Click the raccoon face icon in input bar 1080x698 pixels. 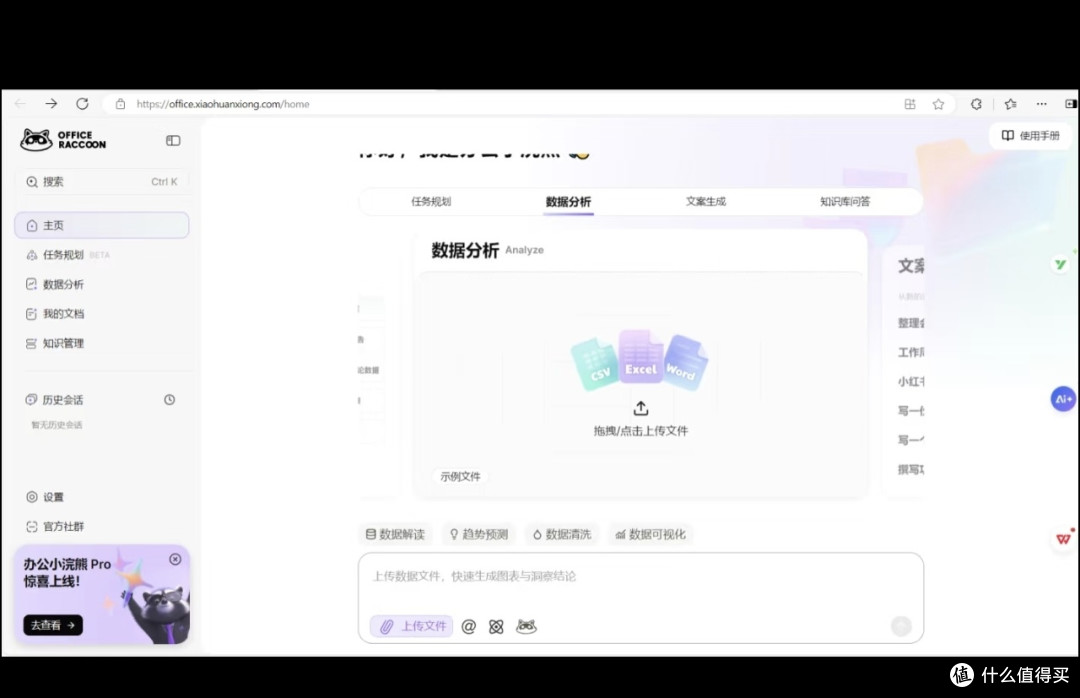(x=526, y=626)
